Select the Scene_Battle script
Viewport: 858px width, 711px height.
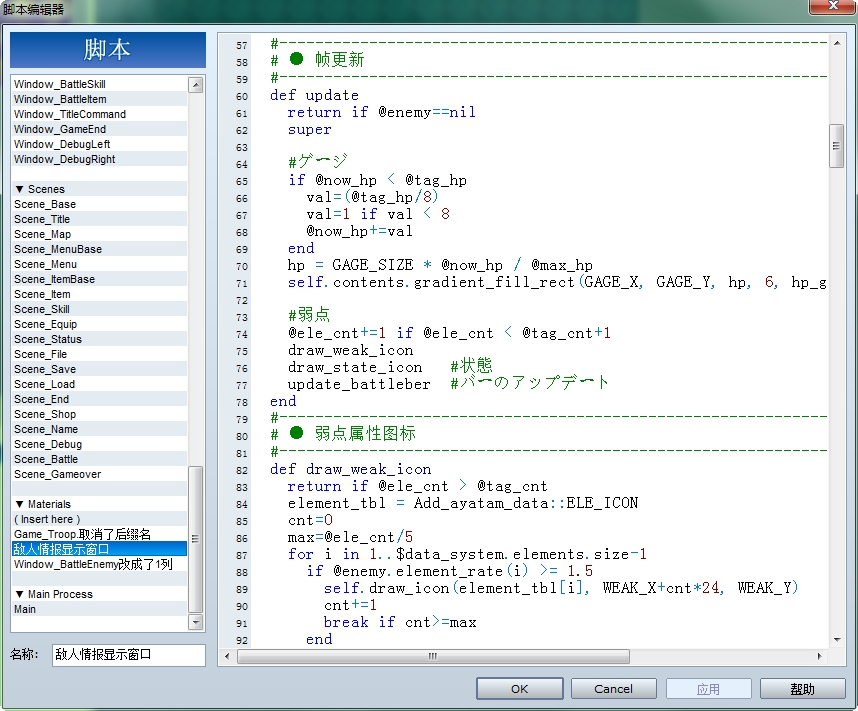99,459
